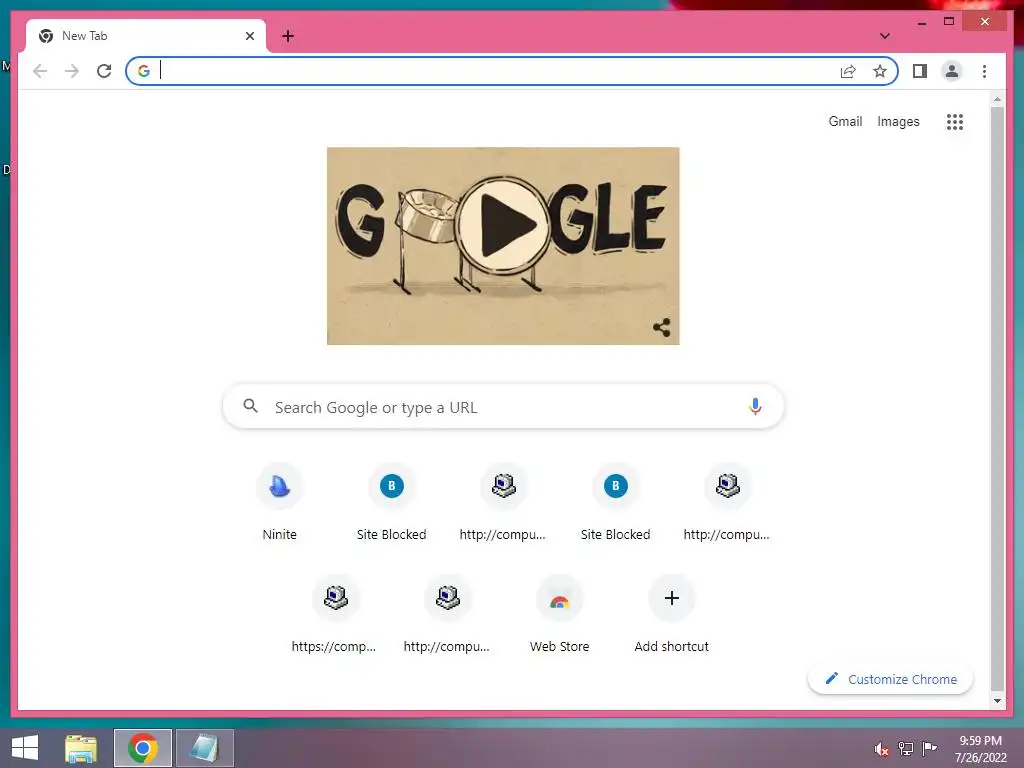Go back using the browser back arrow
The image size is (1024, 768).
pos(40,71)
